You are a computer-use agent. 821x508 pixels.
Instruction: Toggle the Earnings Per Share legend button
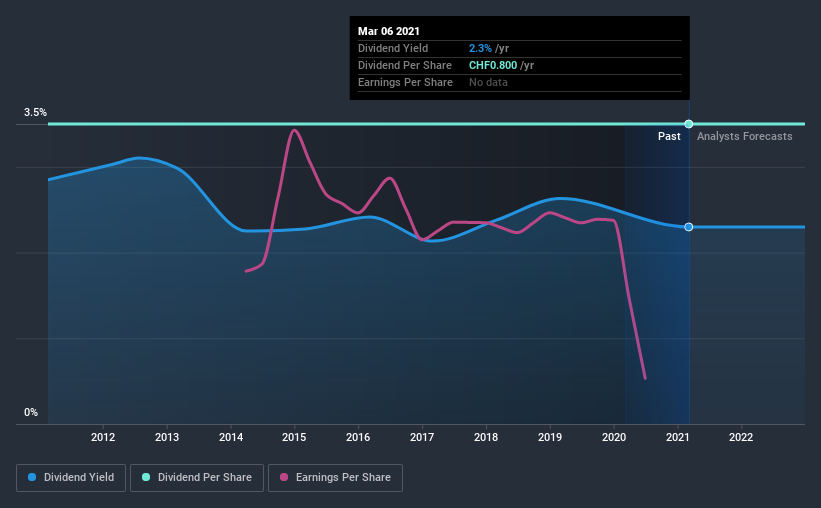(335, 478)
